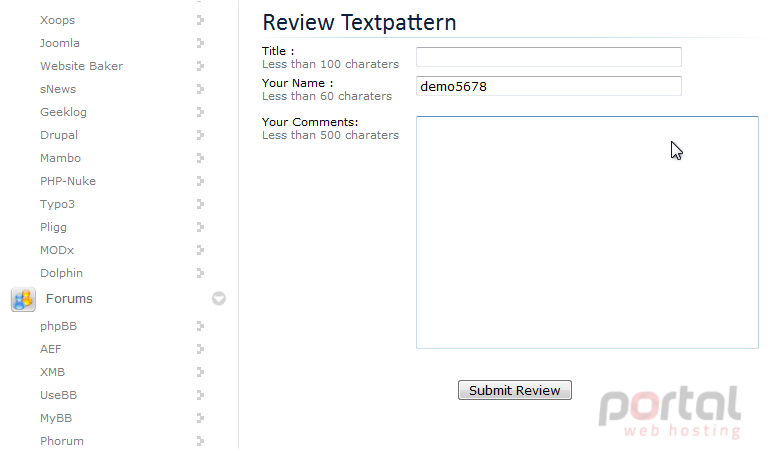Open PHP-Nuke from the list
This screenshot has width=776, height=450.
(x=68, y=181)
